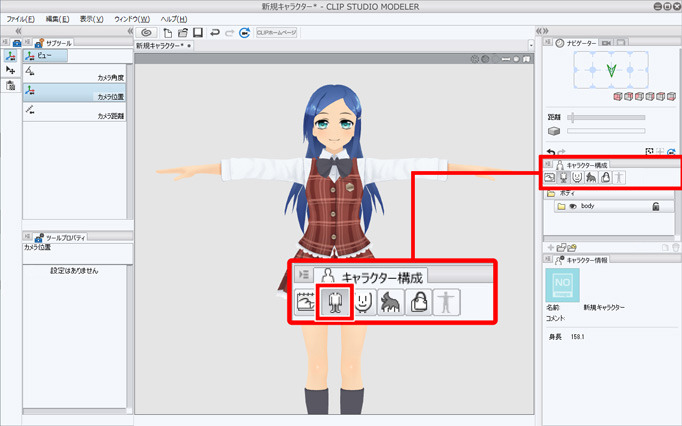The image size is (682, 426).
Task: Open the character composition panel menu
Action: [x=546, y=163]
